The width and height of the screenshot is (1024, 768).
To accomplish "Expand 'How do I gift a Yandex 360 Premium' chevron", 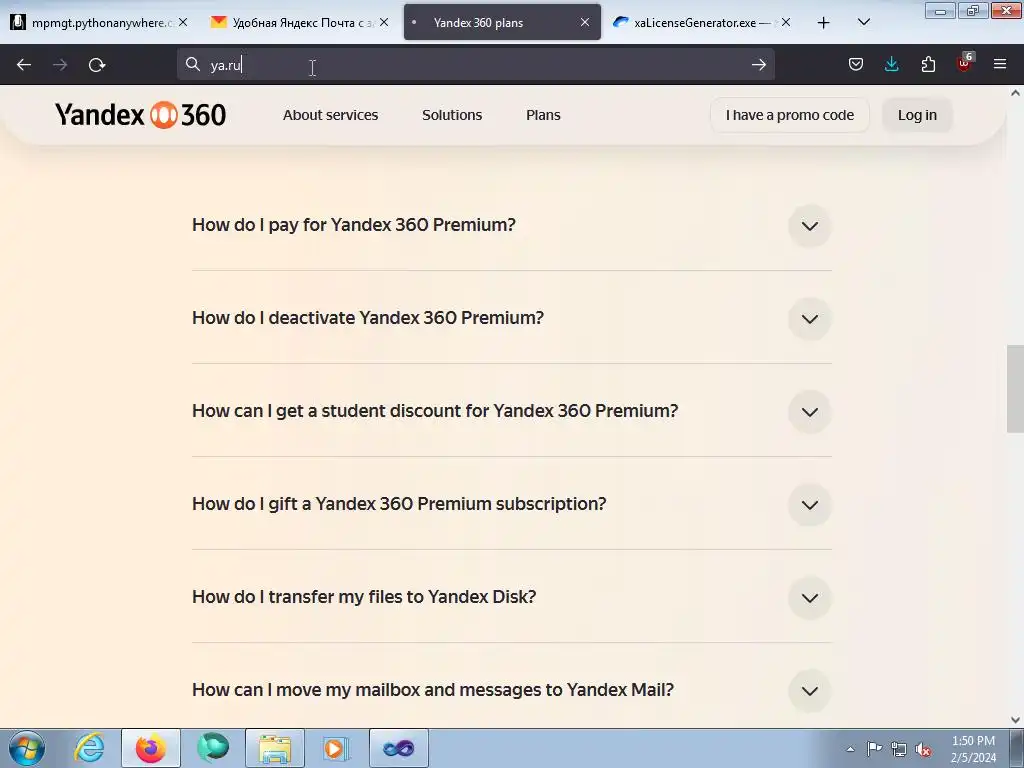I will [810, 505].
